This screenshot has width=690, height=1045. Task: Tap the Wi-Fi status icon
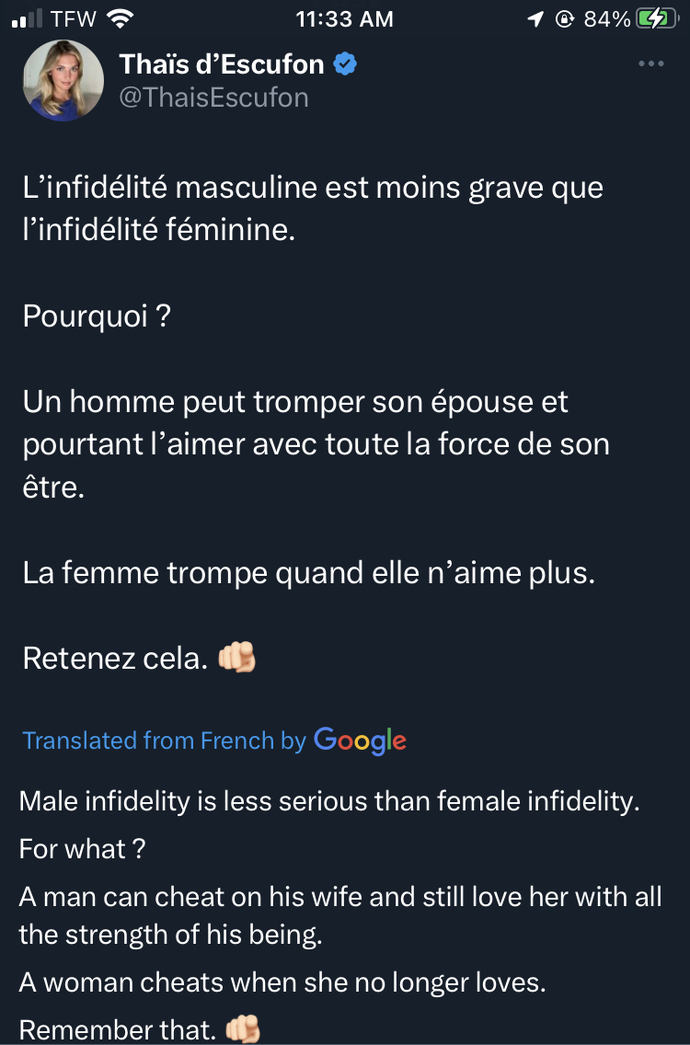[x=119, y=19]
